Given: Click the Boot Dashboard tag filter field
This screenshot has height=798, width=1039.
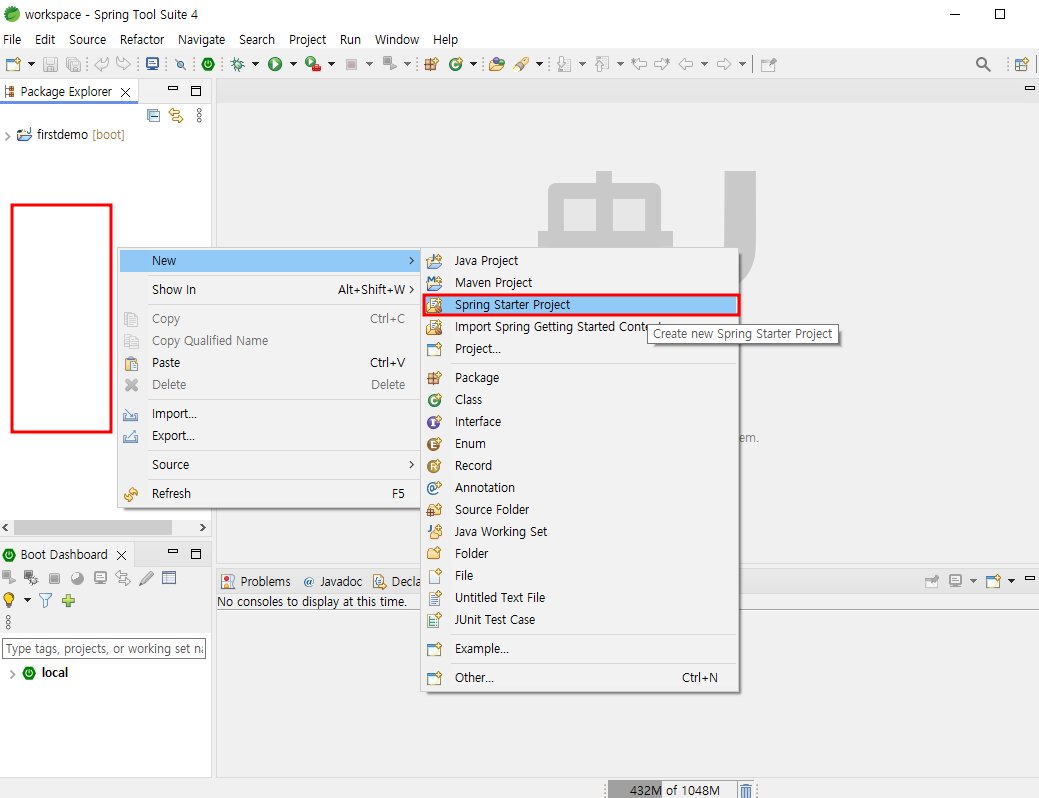Looking at the screenshot, I should pyautogui.click(x=104, y=649).
